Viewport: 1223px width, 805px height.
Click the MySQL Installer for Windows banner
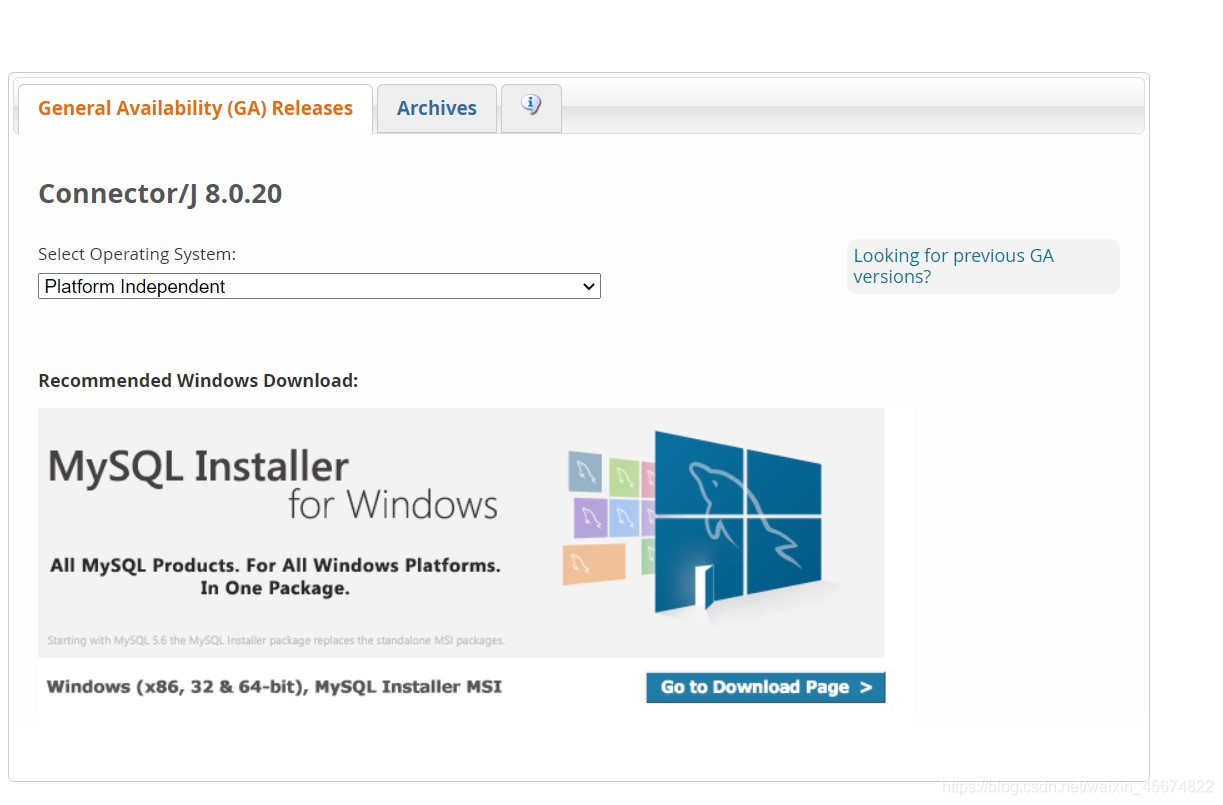click(x=461, y=532)
